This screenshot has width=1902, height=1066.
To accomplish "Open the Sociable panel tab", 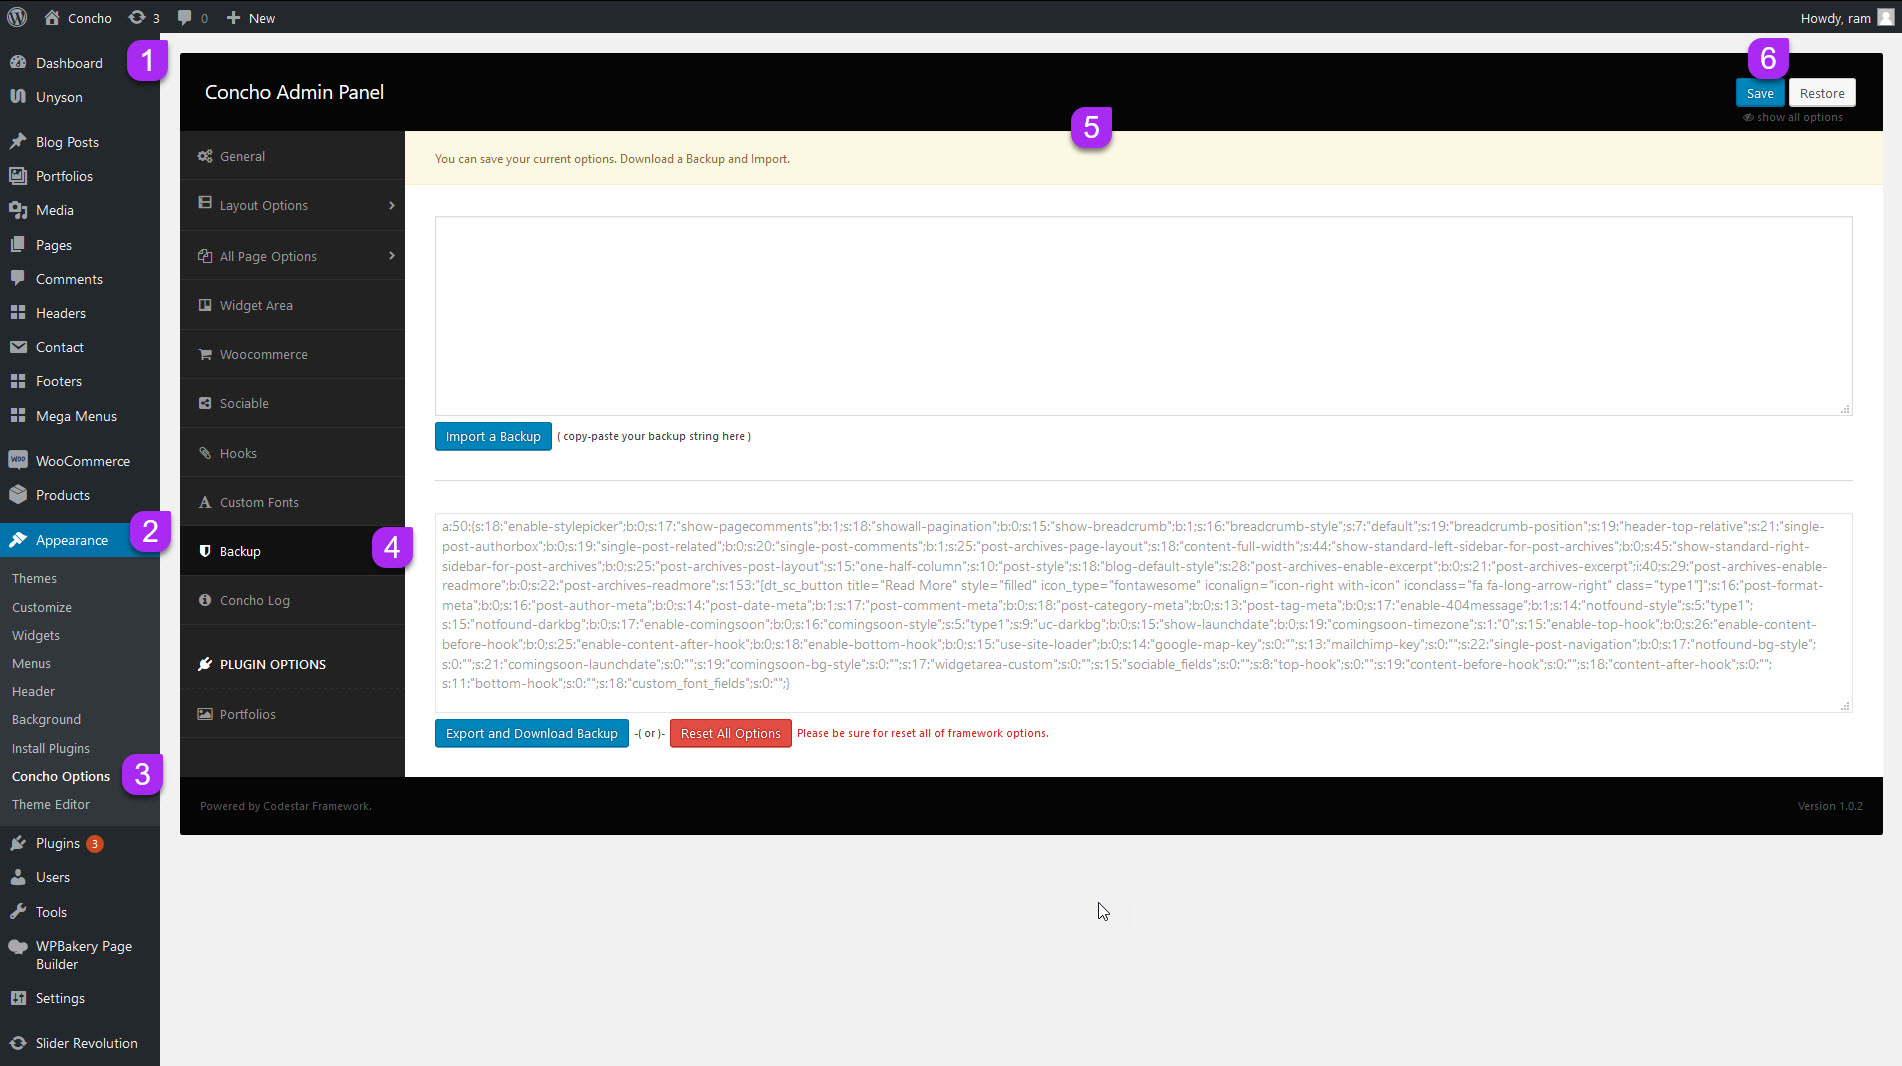I will coord(292,403).
